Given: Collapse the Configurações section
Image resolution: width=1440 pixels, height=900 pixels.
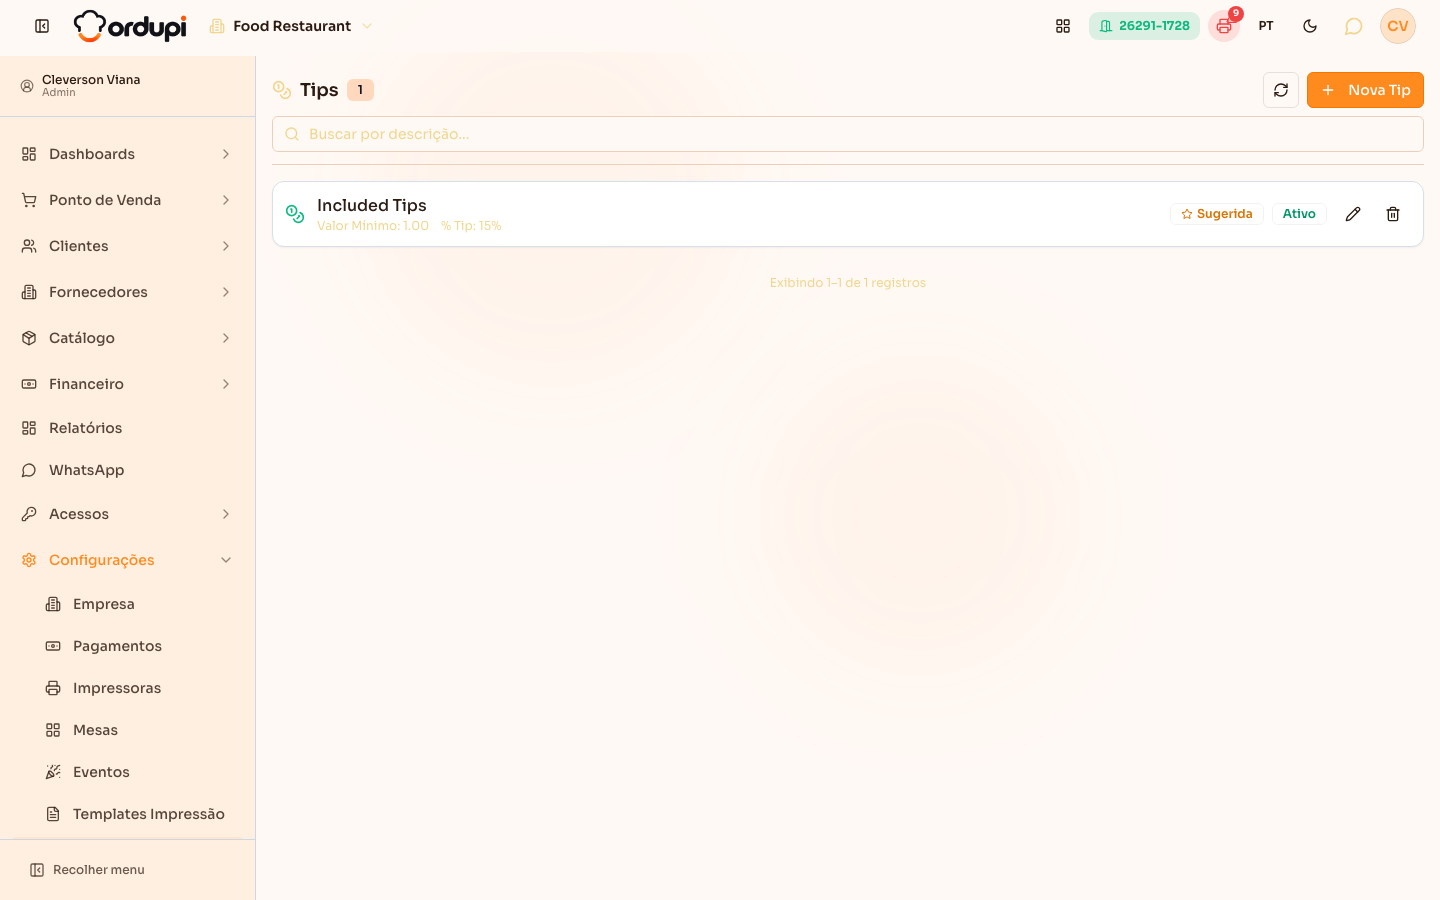Looking at the screenshot, I should pos(128,560).
